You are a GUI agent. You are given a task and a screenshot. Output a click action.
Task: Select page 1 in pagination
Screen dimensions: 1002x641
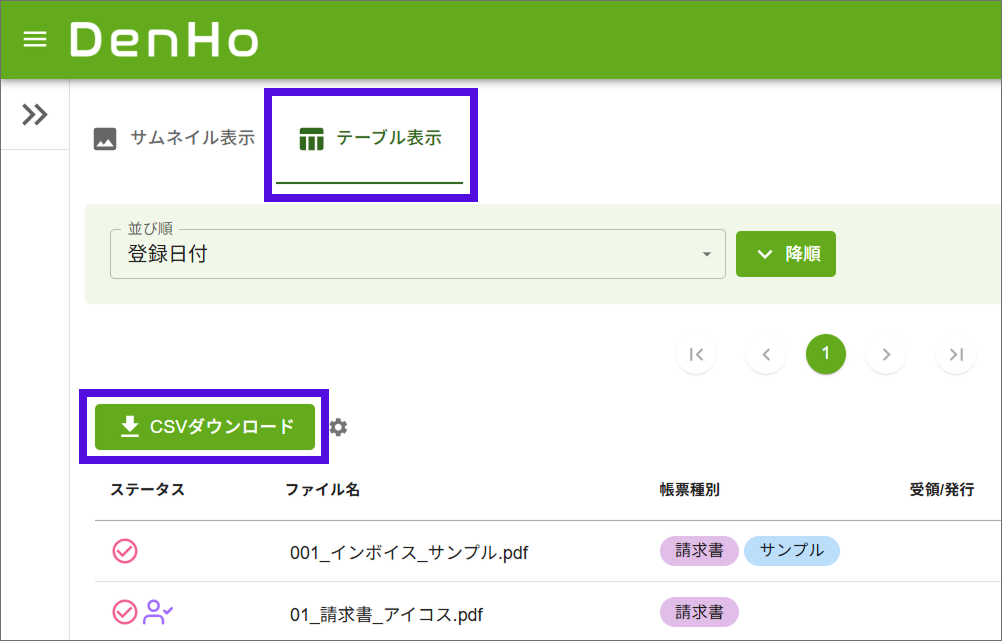[x=826, y=354]
